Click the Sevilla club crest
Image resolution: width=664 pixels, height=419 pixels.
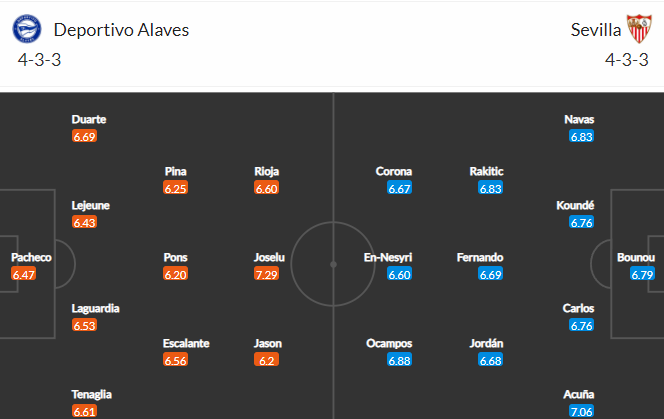click(639, 29)
